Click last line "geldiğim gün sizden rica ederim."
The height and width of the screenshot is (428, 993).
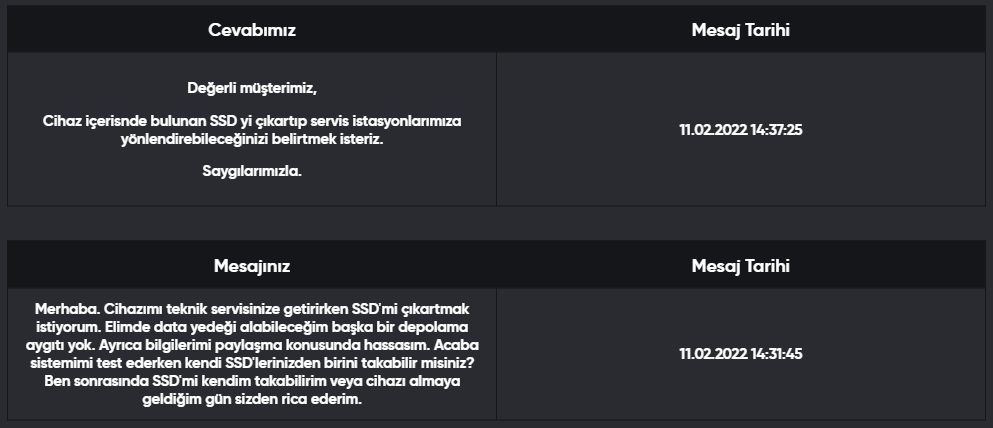[x=252, y=399]
